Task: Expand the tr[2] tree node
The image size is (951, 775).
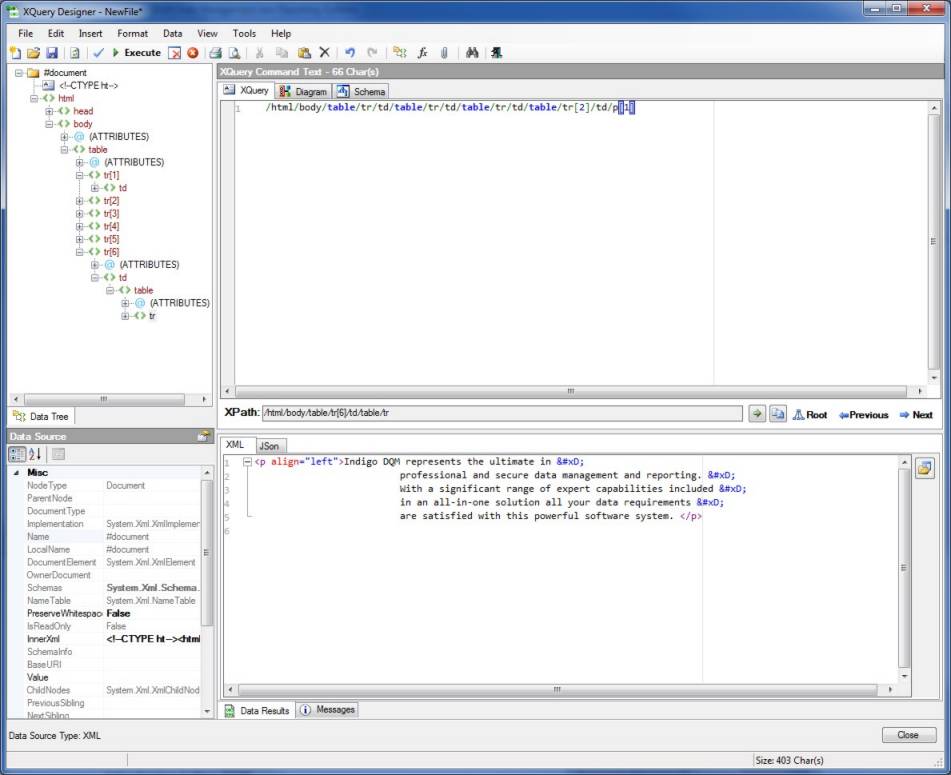Action: click(x=81, y=201)
